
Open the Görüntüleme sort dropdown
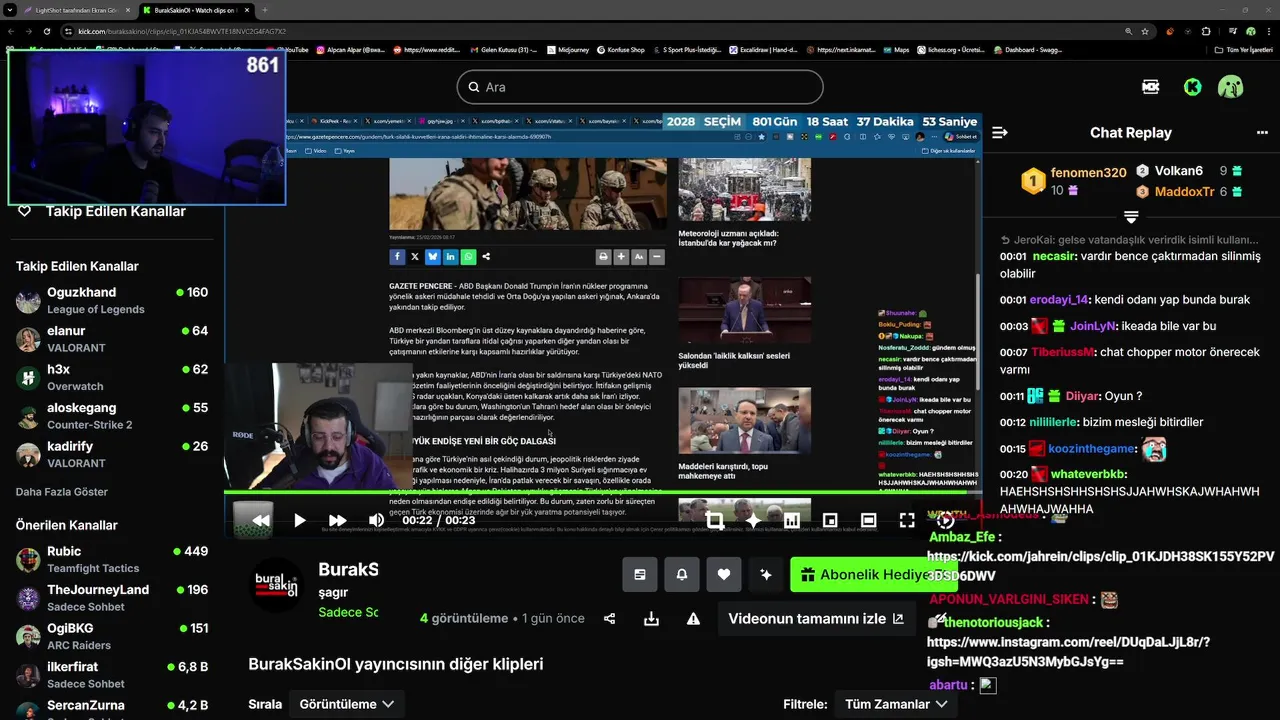pyautogui.click(x=346, y=704)
